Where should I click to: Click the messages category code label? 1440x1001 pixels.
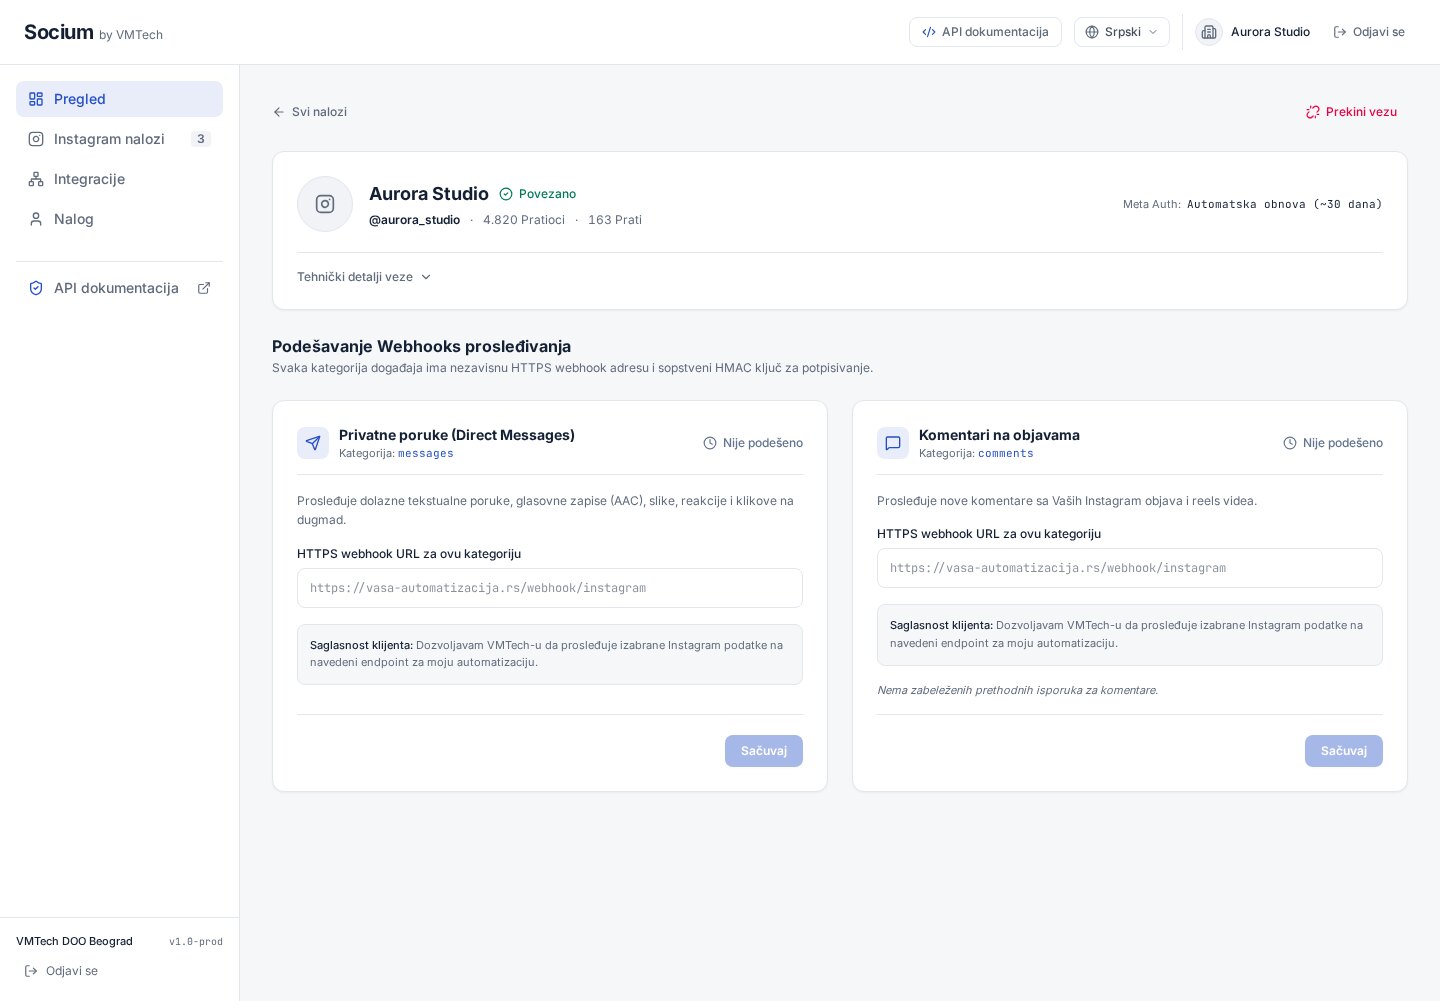point(426,454)
